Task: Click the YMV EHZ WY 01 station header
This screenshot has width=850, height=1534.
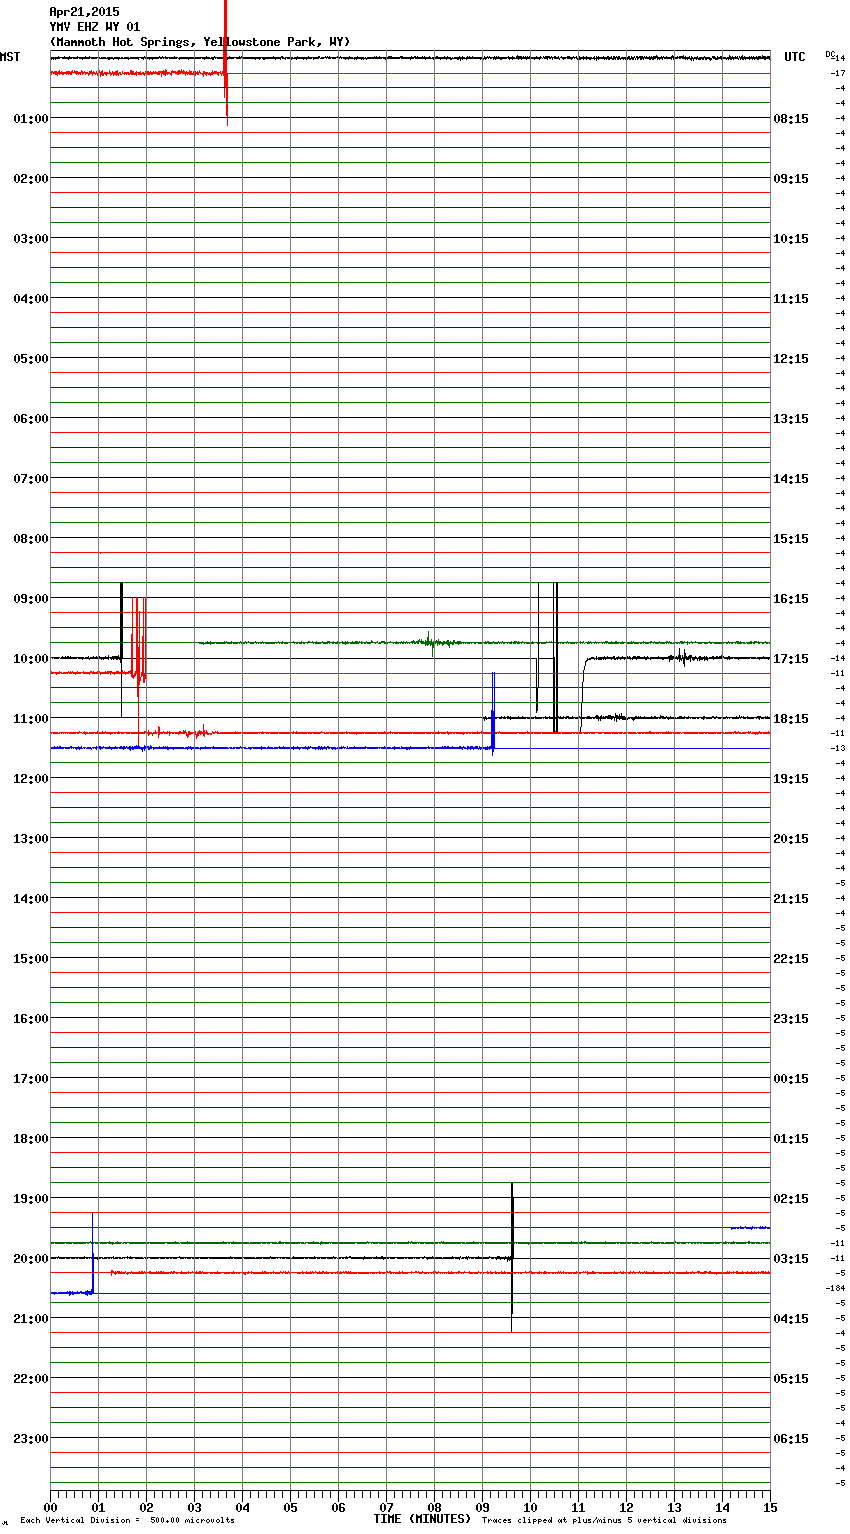Action: [x=95, y=27]
